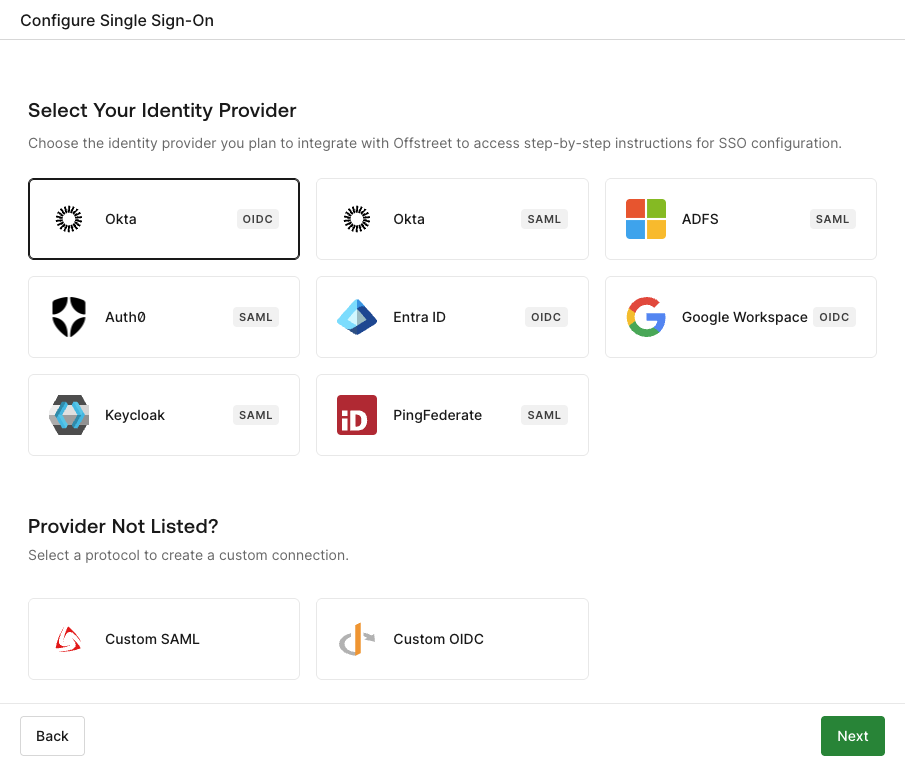
Task: Click the ADFS Microsoft four-square logo
Action: [x=646, y=219]
